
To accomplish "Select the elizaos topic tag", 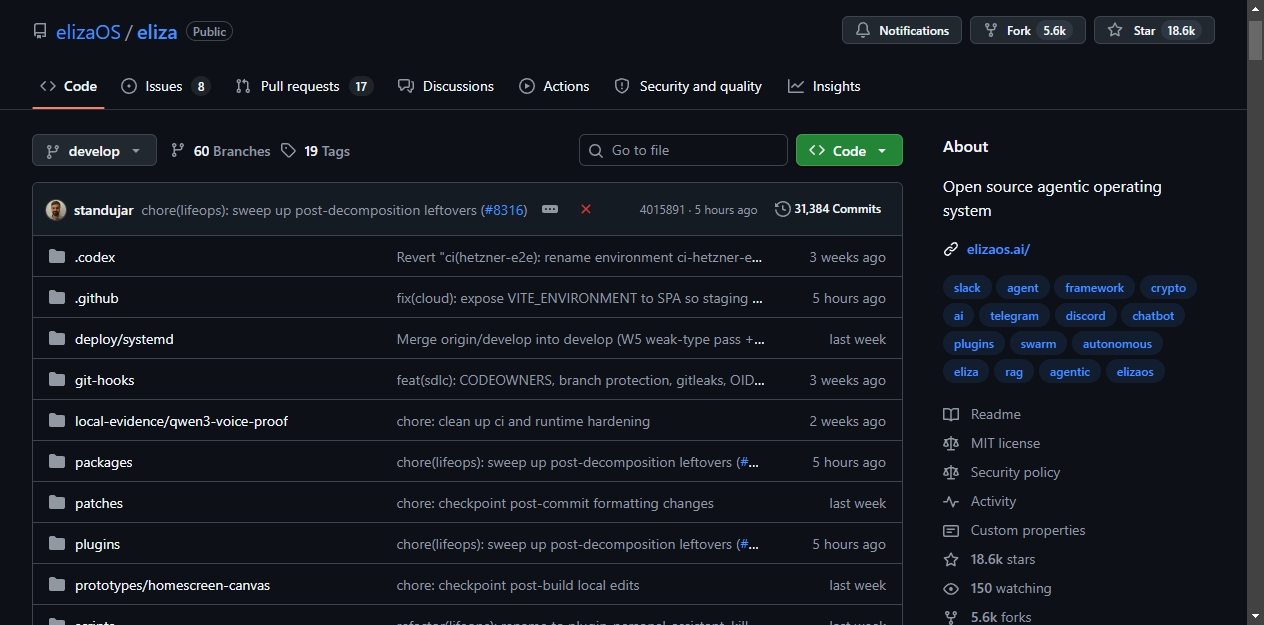I will [x=1135, y=372].
